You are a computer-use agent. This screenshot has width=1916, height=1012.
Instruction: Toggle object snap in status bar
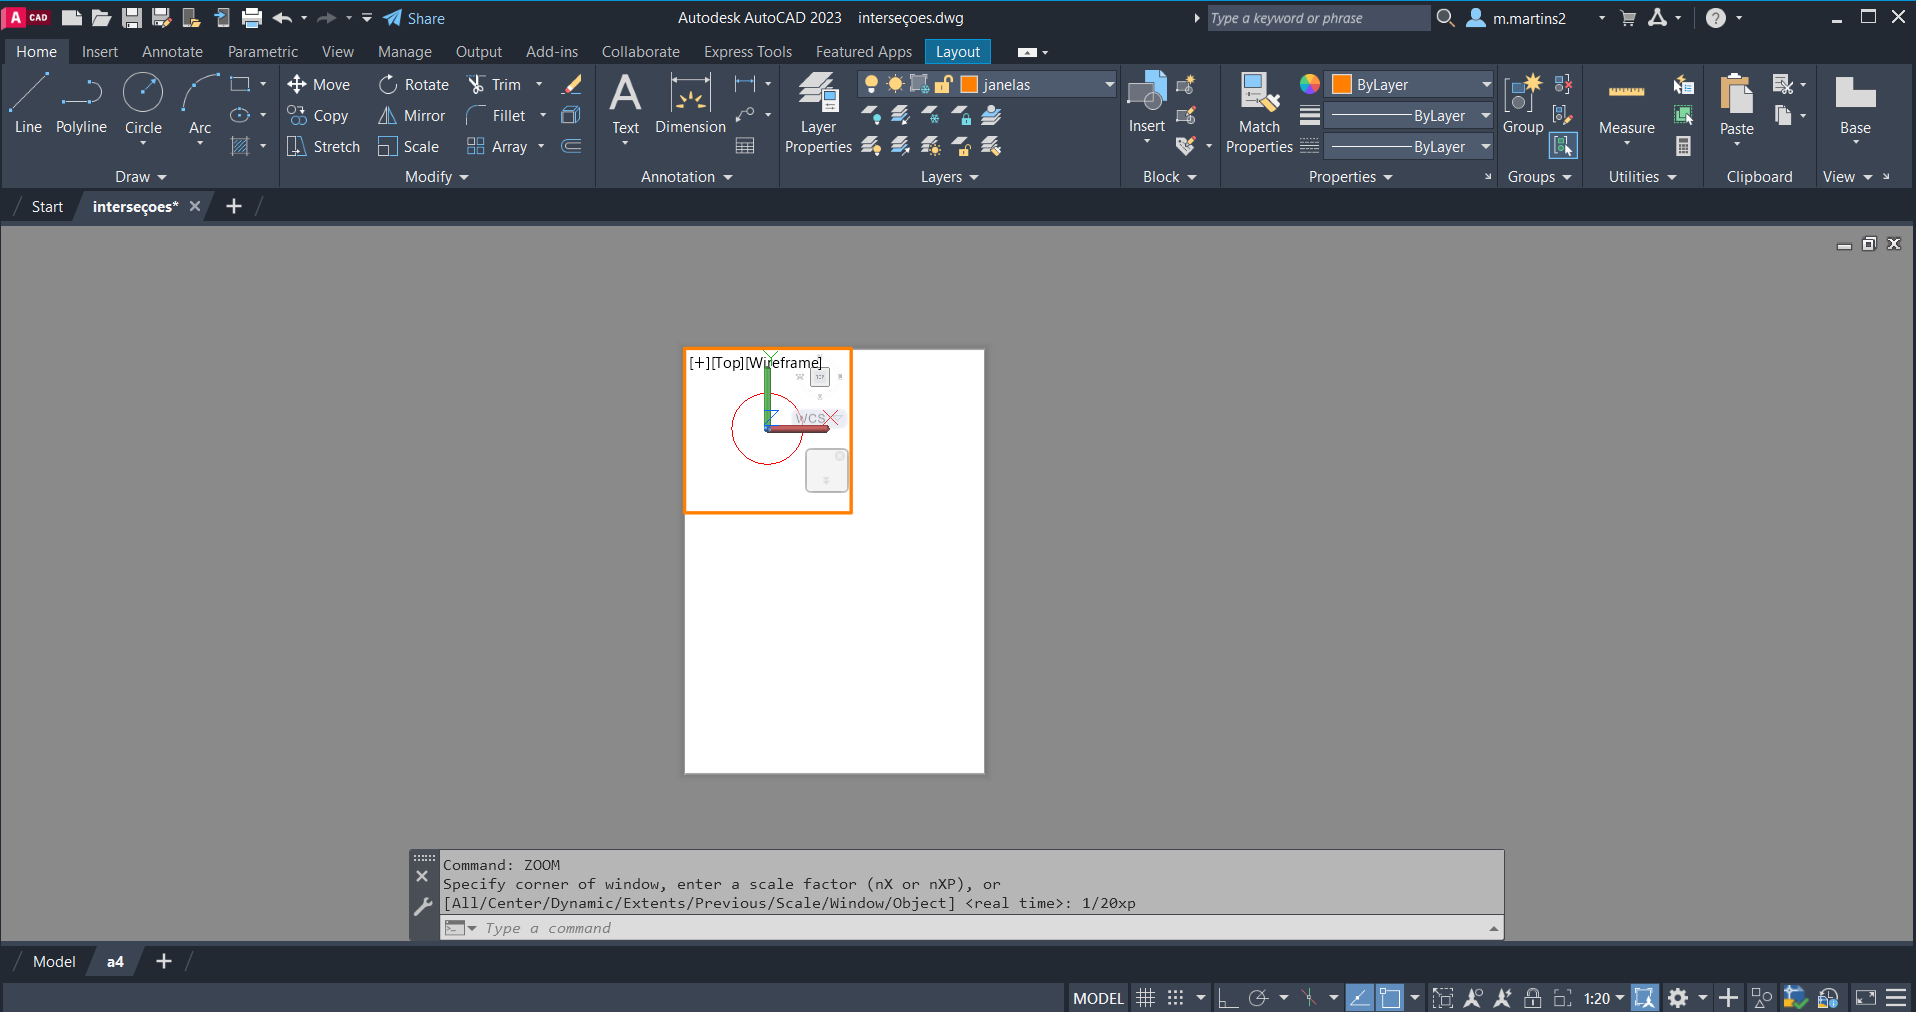coord(1390,998)
